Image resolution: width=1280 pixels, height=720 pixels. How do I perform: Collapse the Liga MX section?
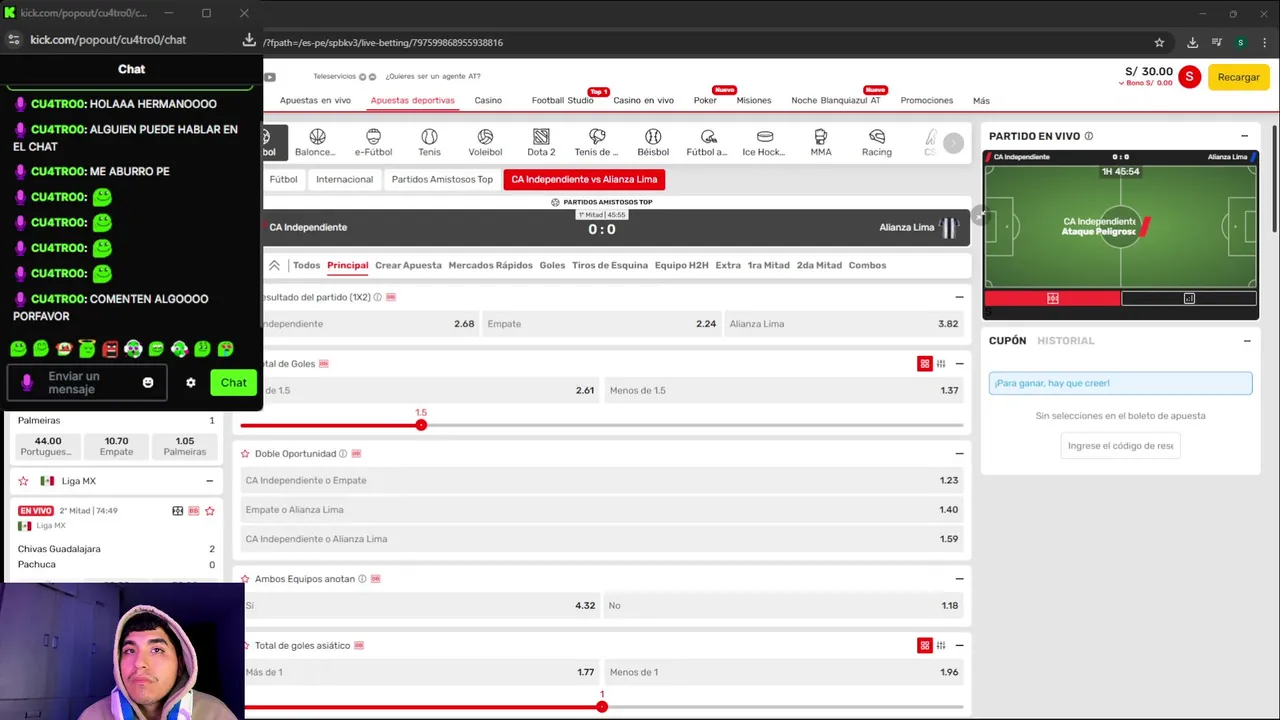[x=209, y=481]
